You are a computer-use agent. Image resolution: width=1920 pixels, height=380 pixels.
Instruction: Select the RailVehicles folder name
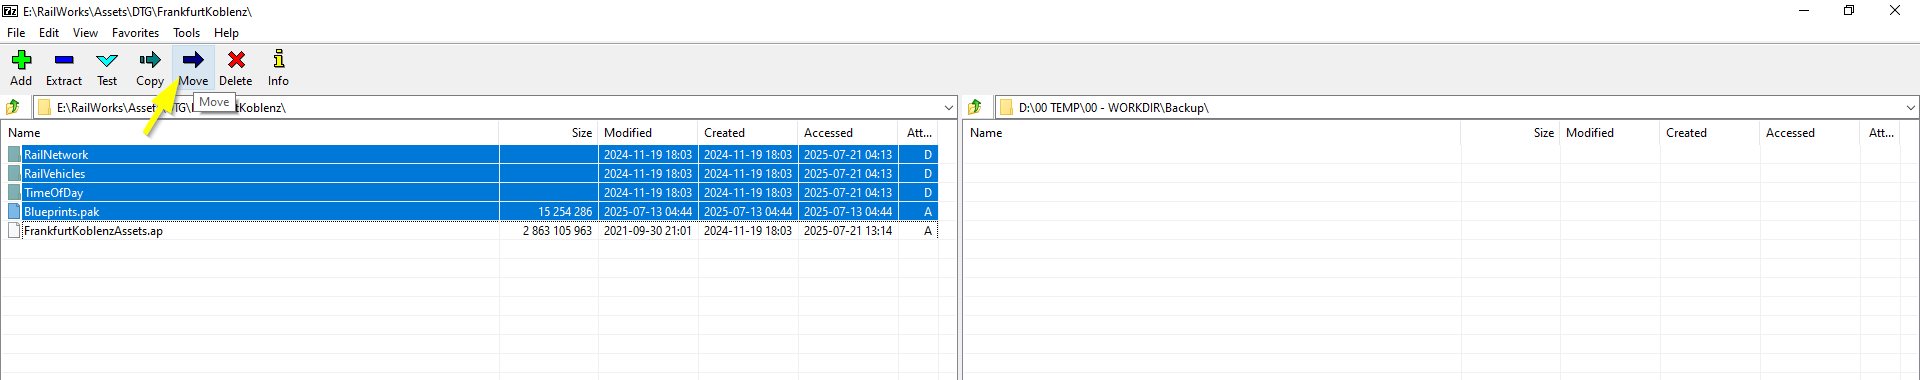click(x=54, y=174)
